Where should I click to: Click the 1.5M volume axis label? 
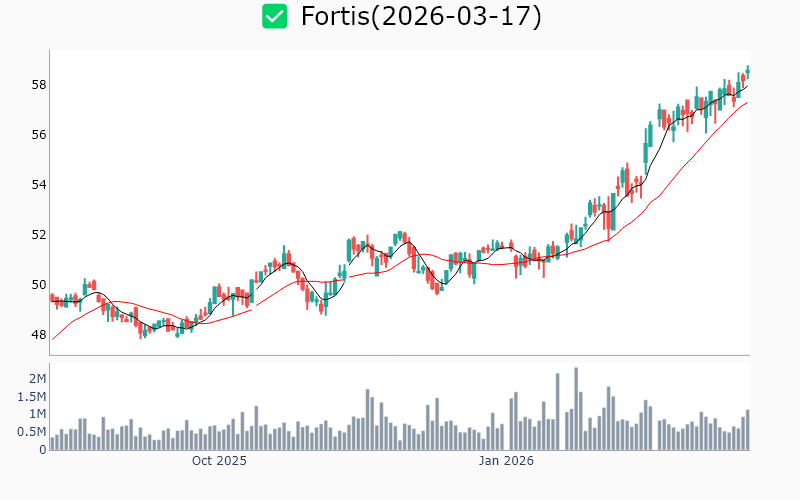[31, 396]
